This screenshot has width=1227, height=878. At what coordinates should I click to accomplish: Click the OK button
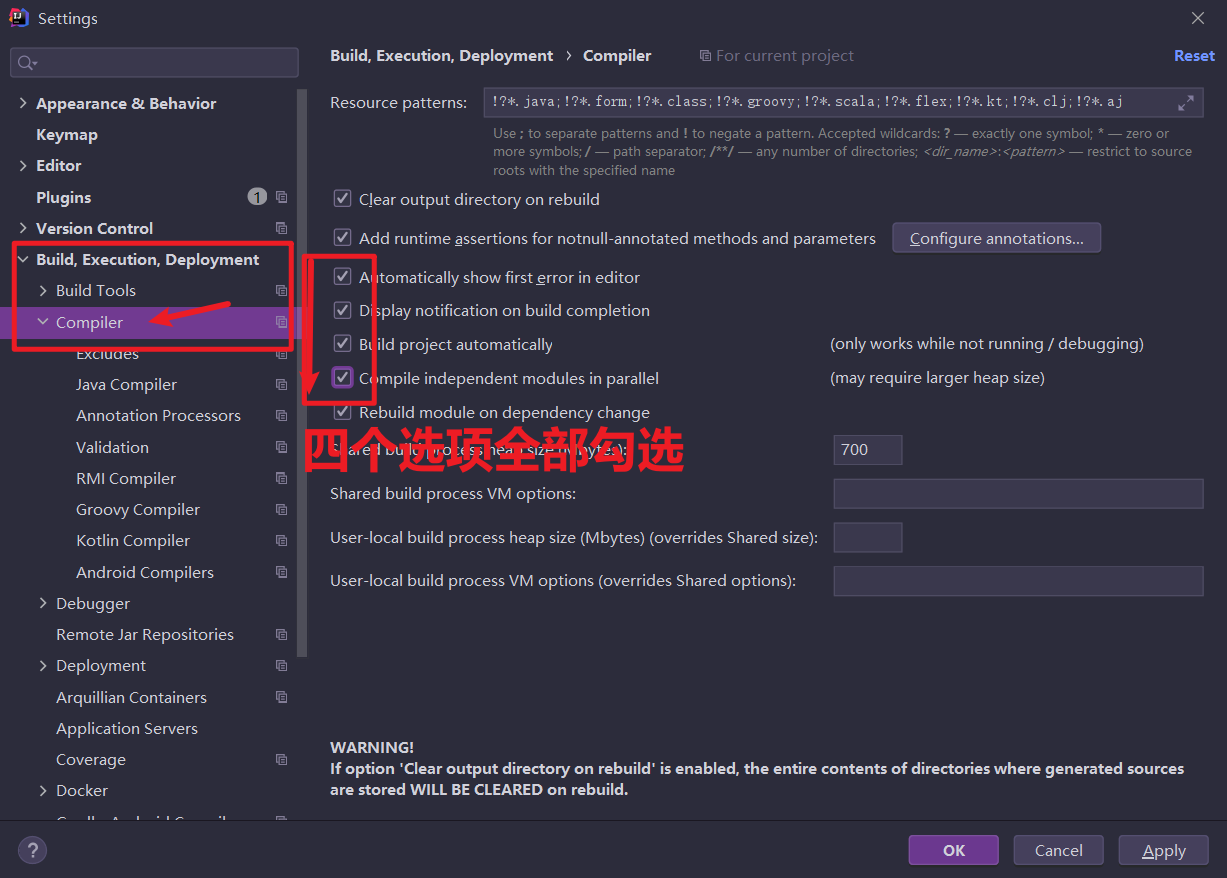[954, 850]
